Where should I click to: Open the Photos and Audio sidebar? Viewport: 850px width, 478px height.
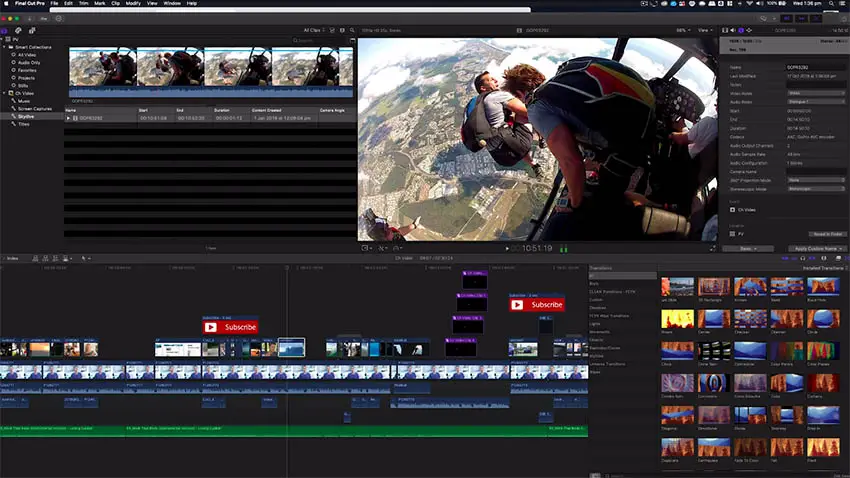(x=18, y=30)
